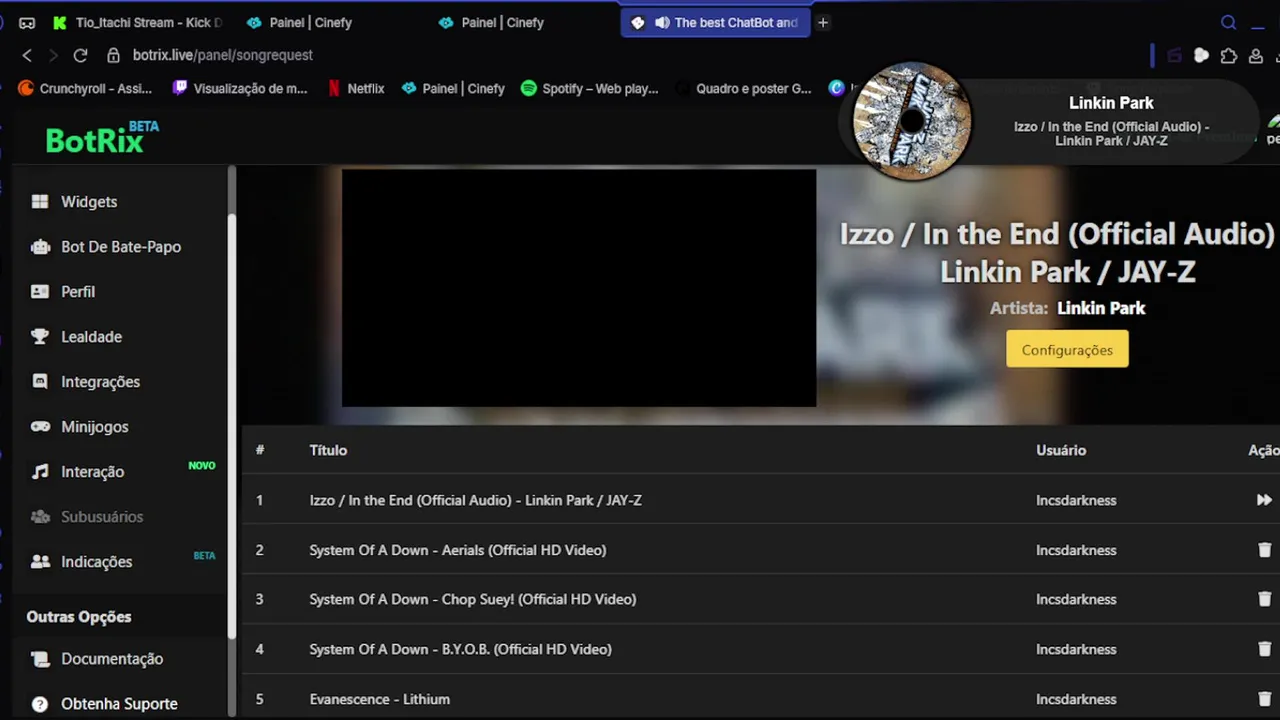Reload the botrix.live page
The width and height of the screenshot is (1280, 720).
click(x=80, y=55)
